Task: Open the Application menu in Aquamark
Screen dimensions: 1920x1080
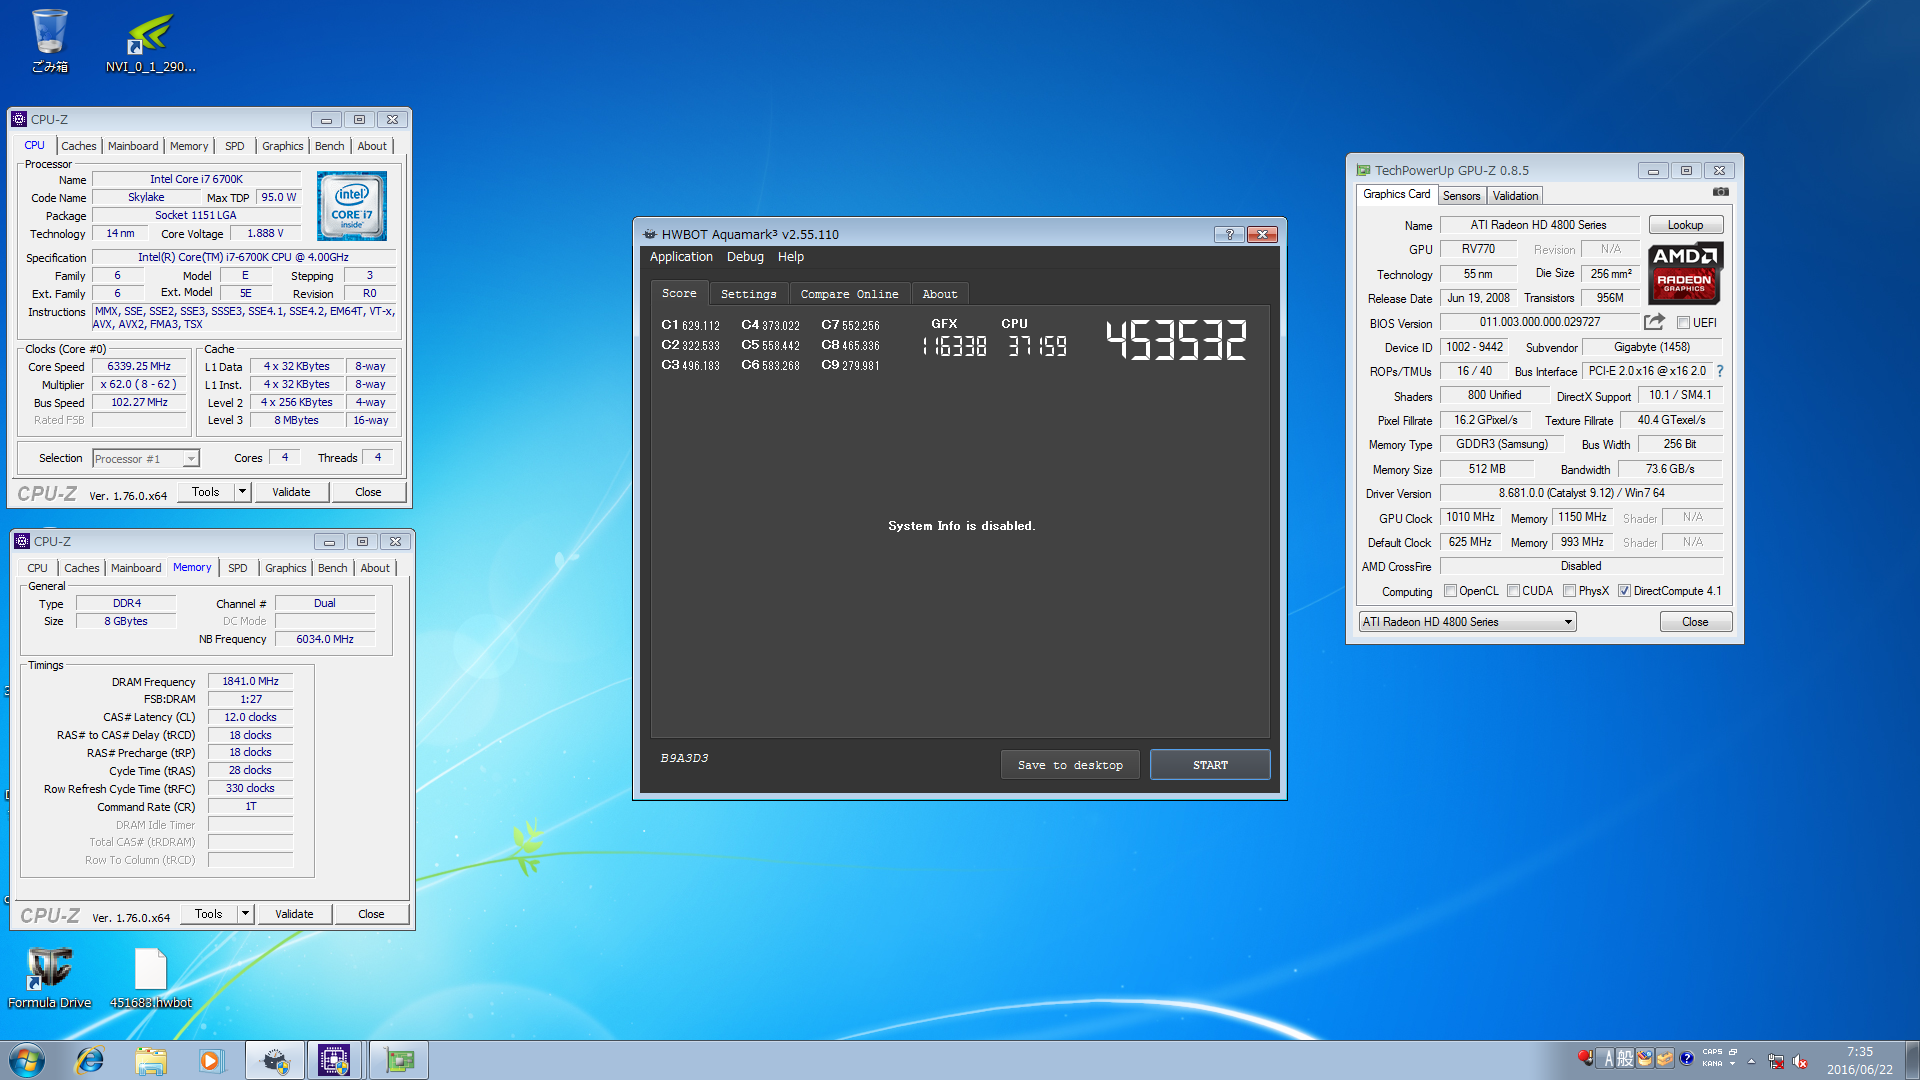Action: click(x=681, y=257)
